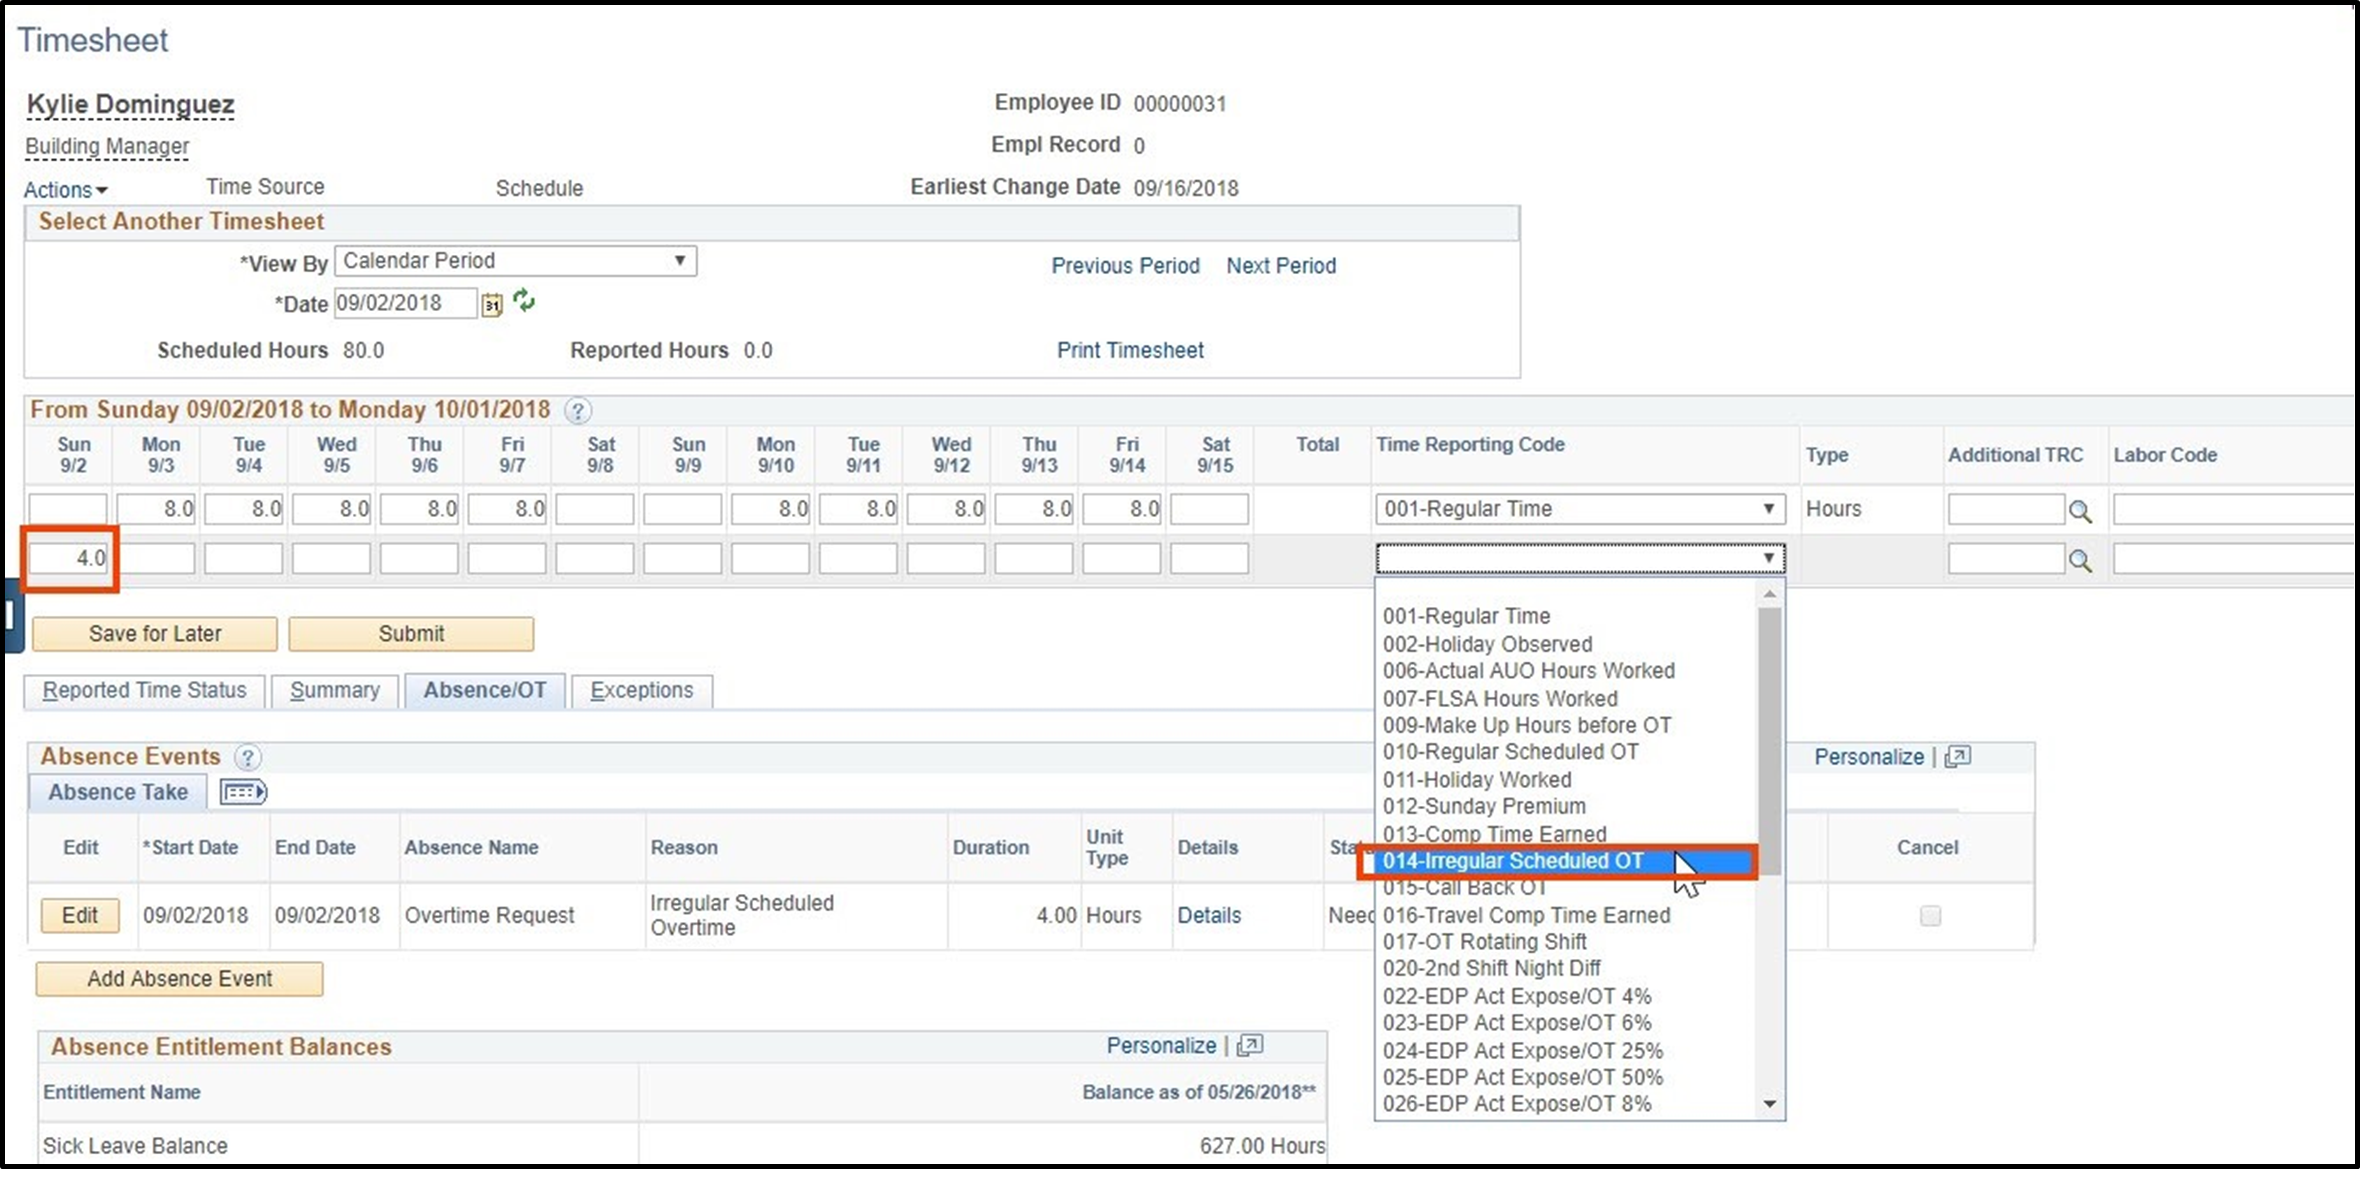This screenshot has width=2377, height=1200.
Task: Open the calendar picker for the Date field
Action: coord(492,303)
